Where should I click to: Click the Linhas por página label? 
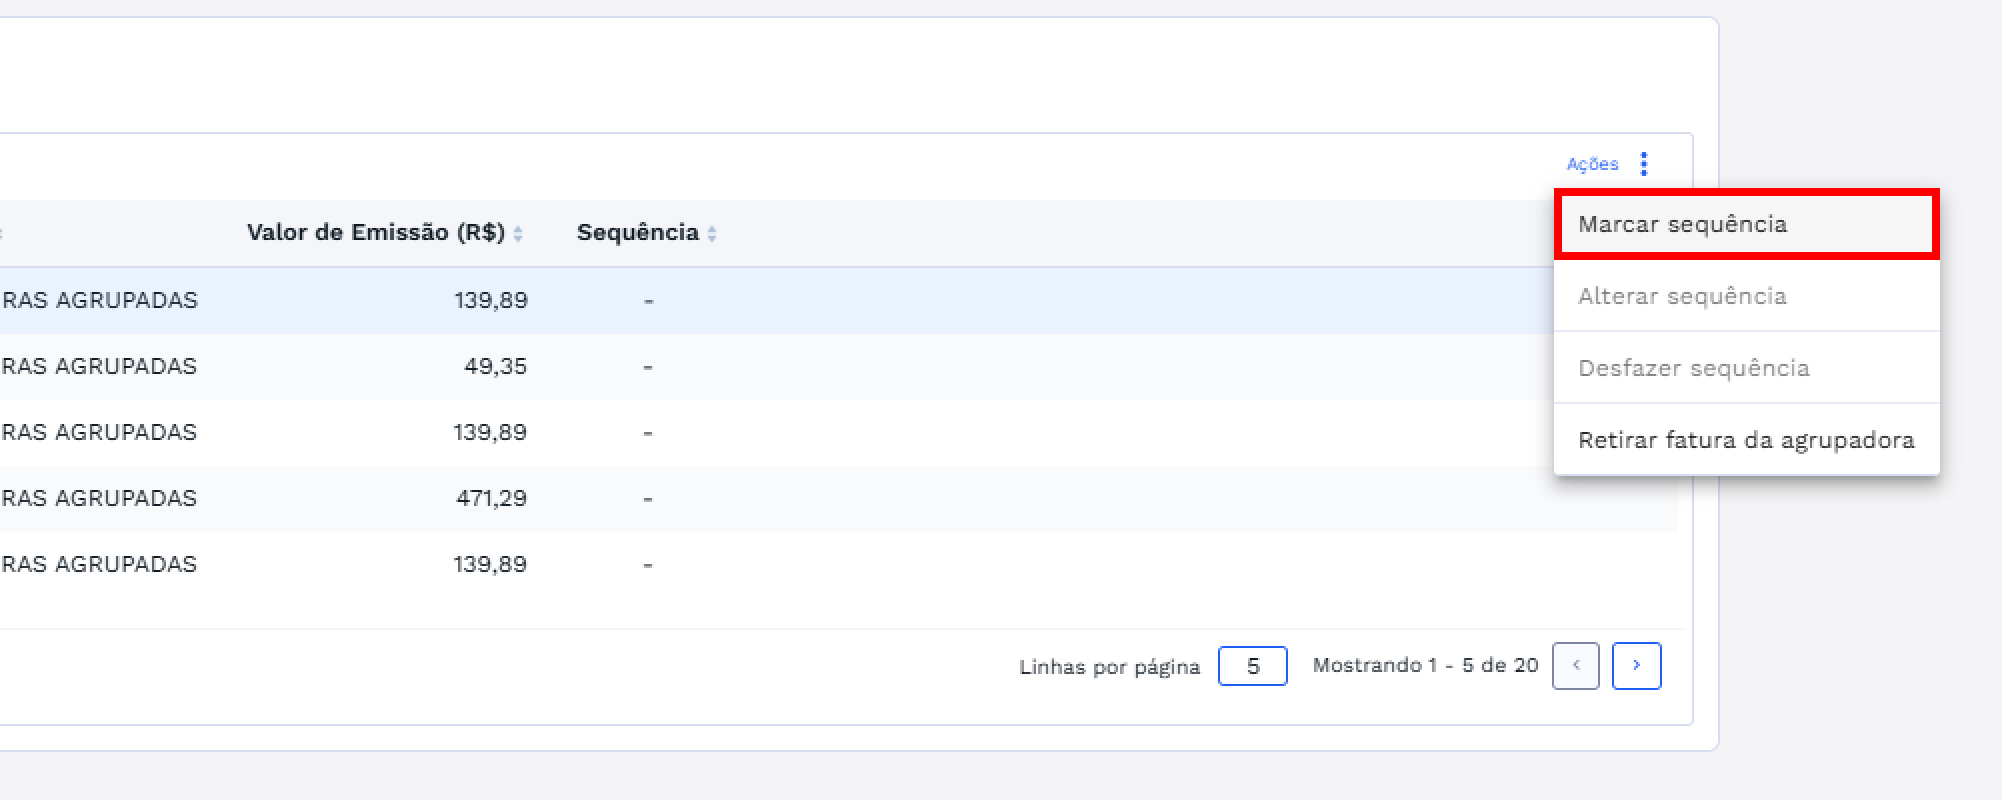coord(1109,667)
